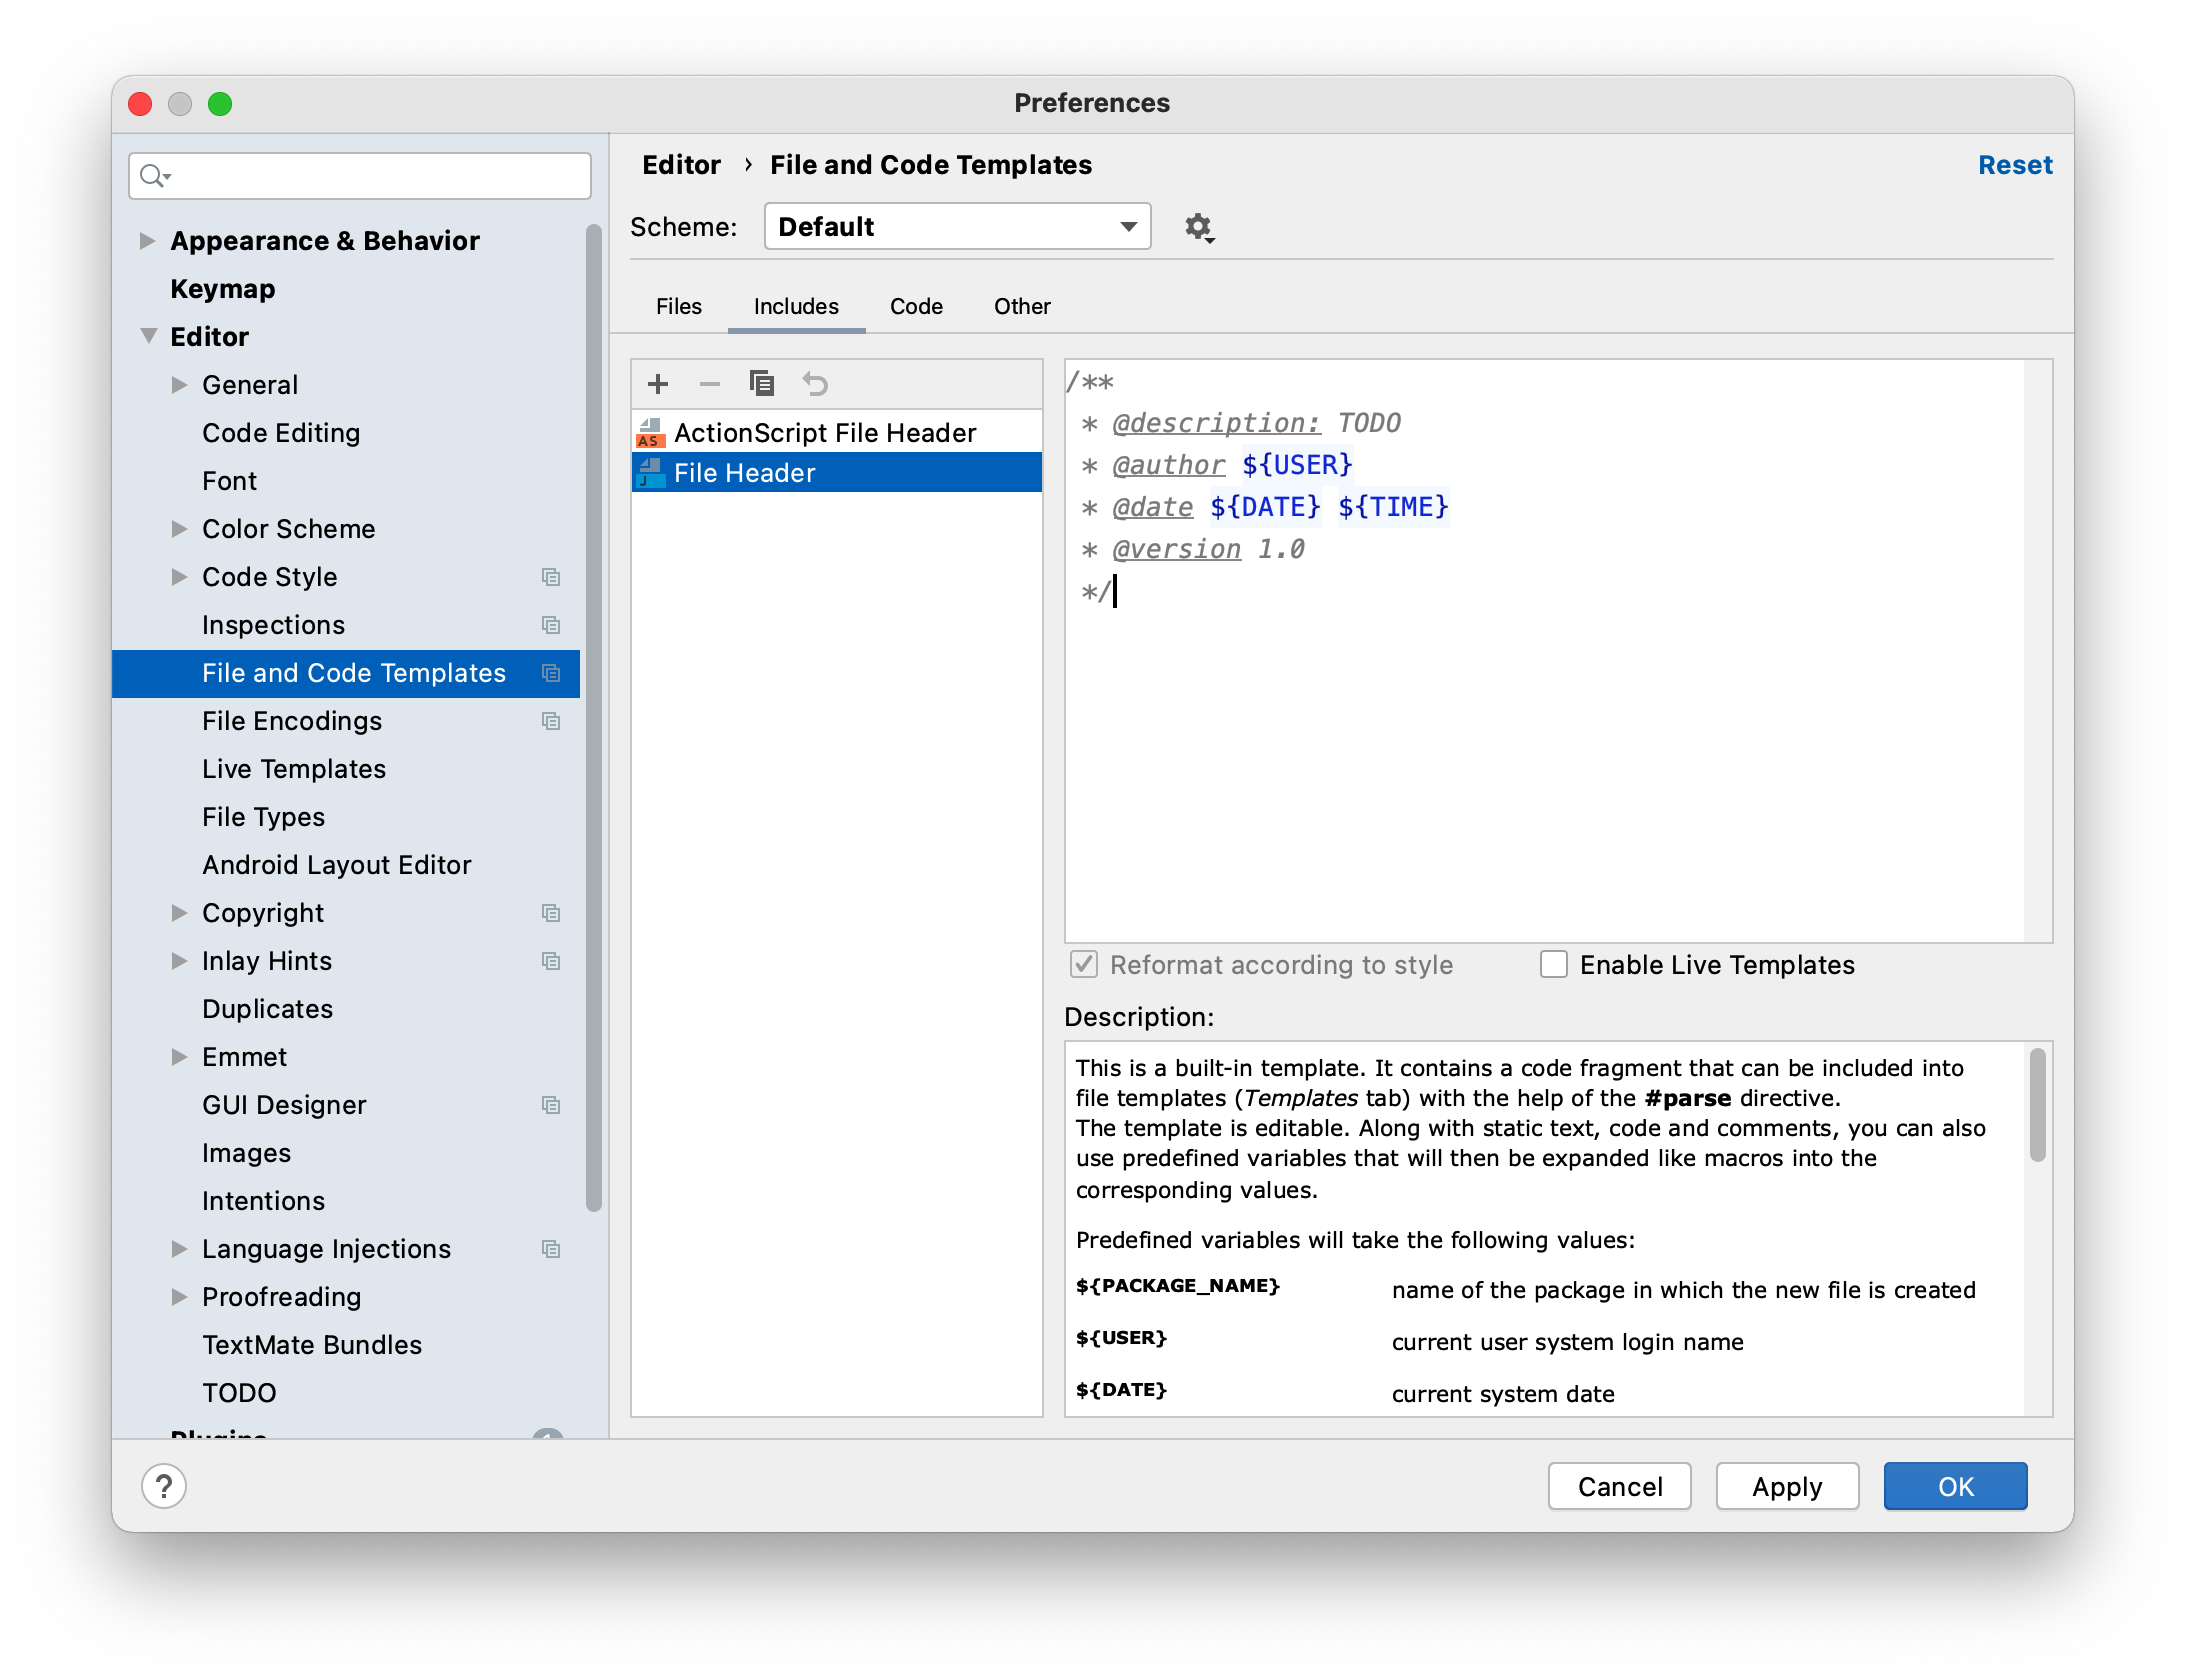Screen dimensions: 2186x1680
Task: Click project-level icon beside Language Injections
Action: coord(550,1249)
